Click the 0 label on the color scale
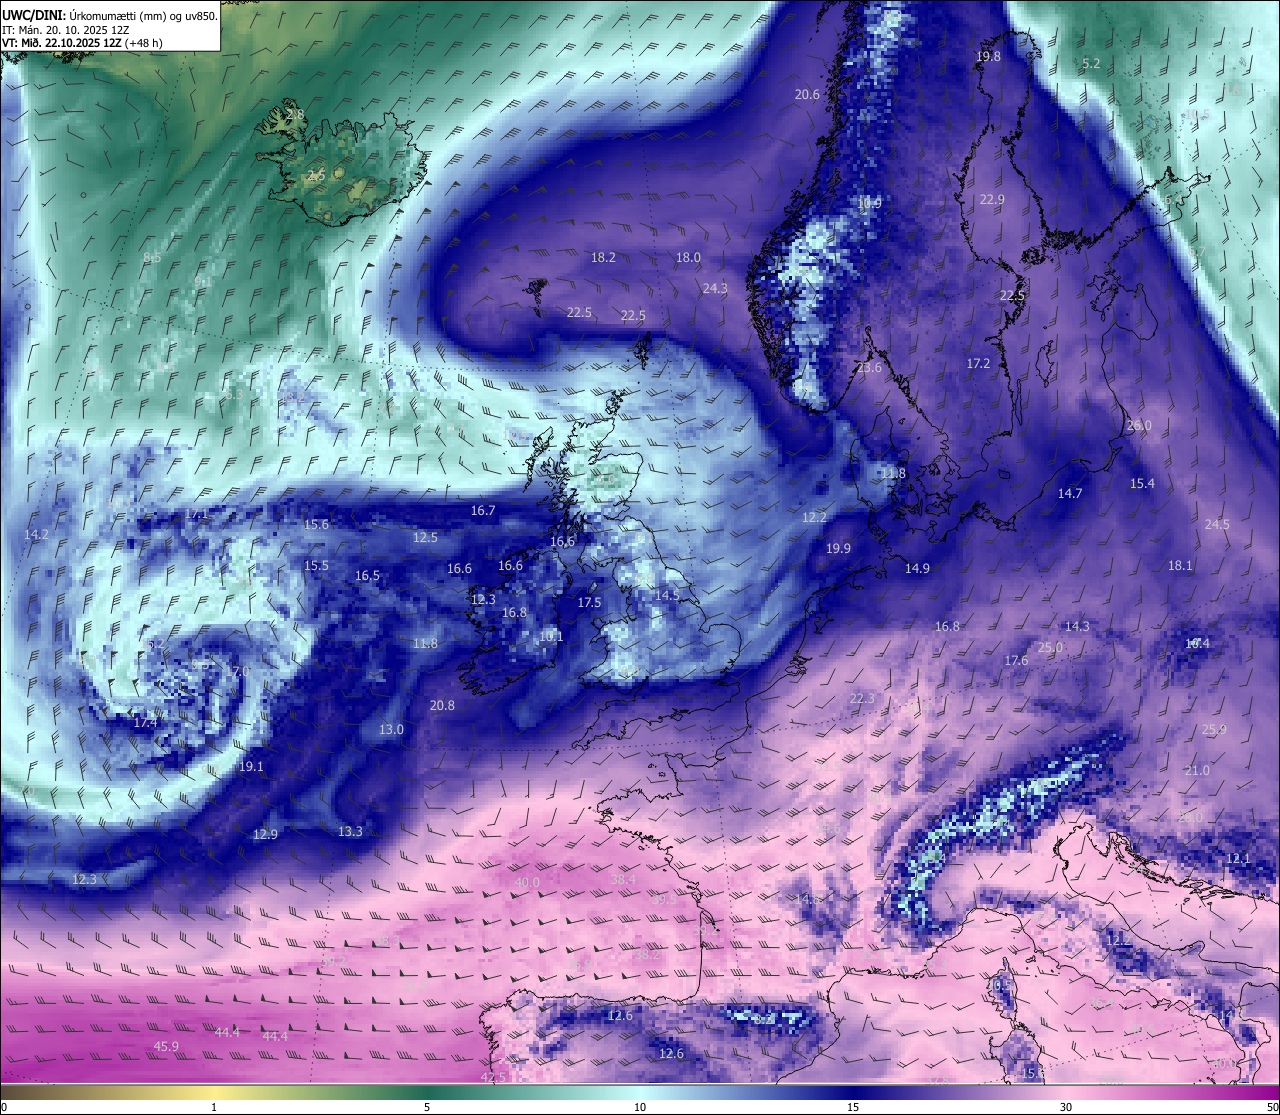 [4, 1107]
